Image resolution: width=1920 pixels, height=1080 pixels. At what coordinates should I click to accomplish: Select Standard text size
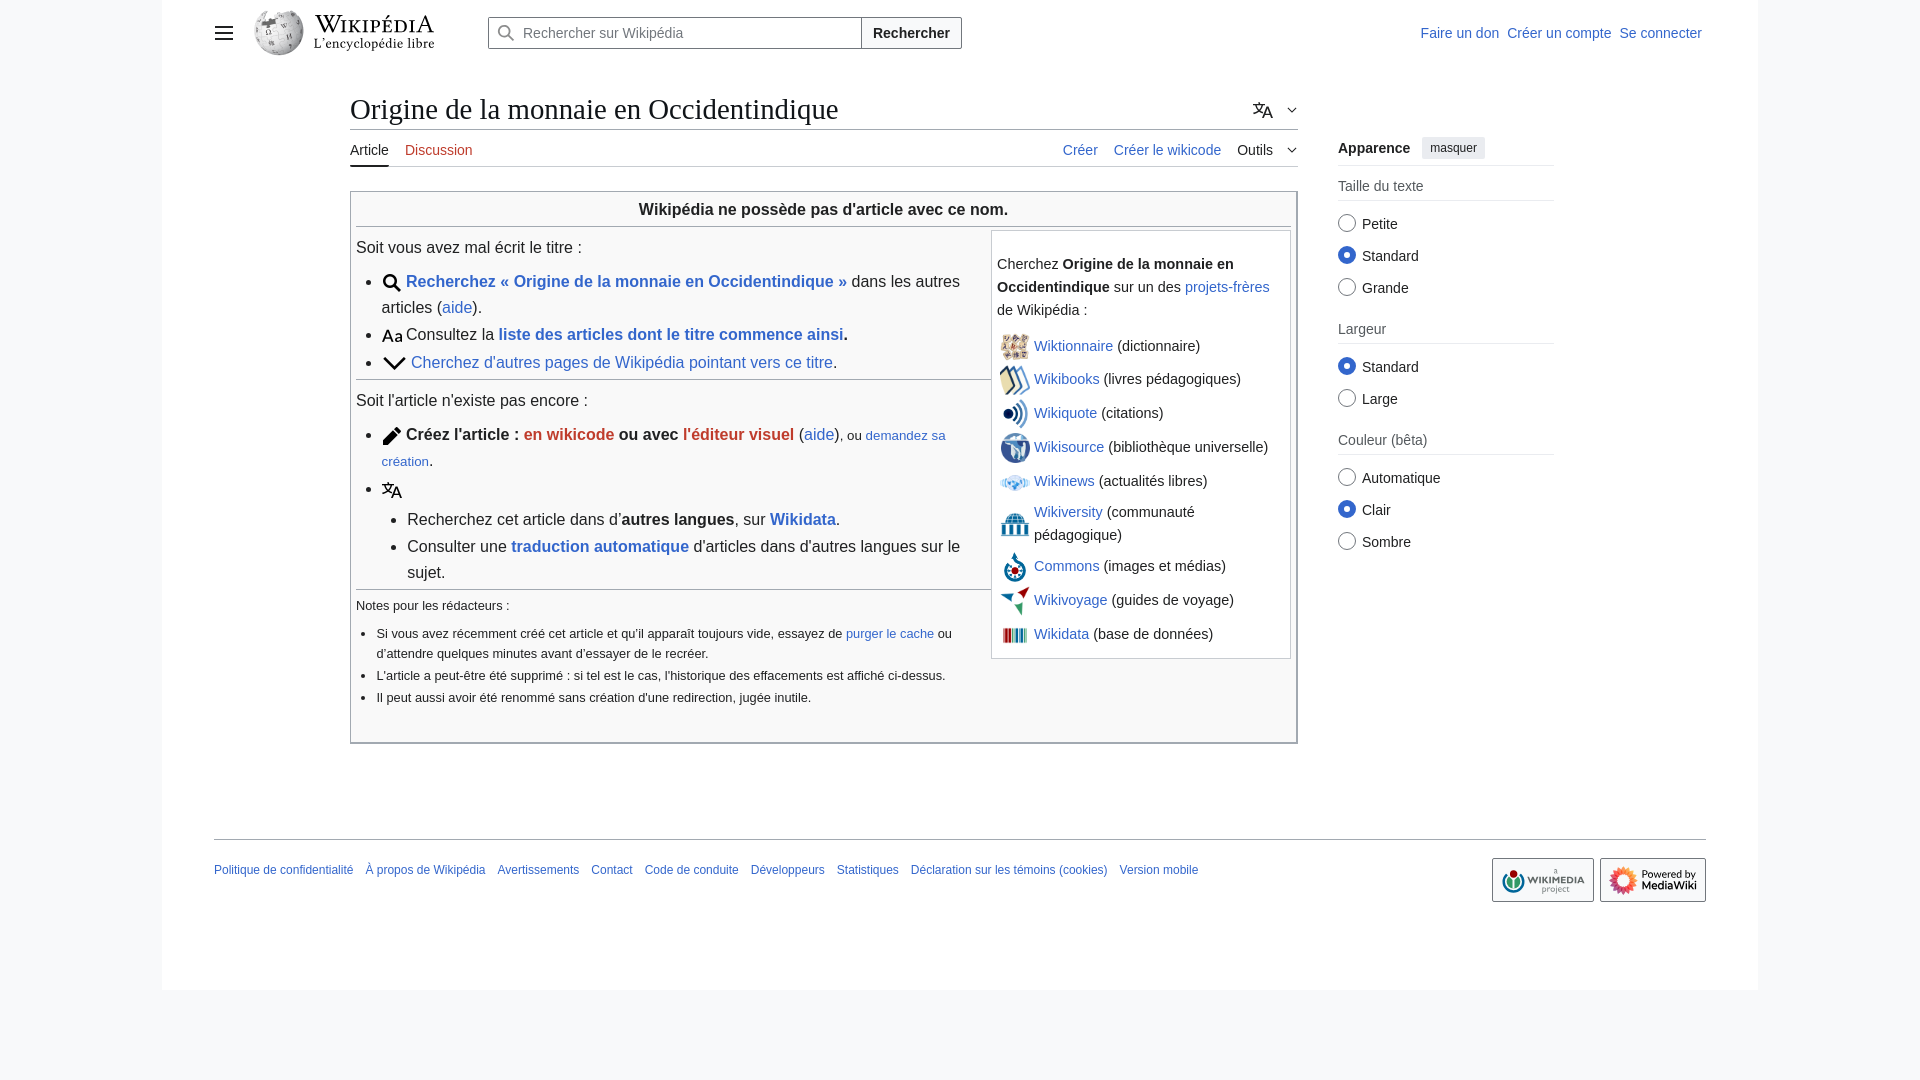tap(1347, 255)
